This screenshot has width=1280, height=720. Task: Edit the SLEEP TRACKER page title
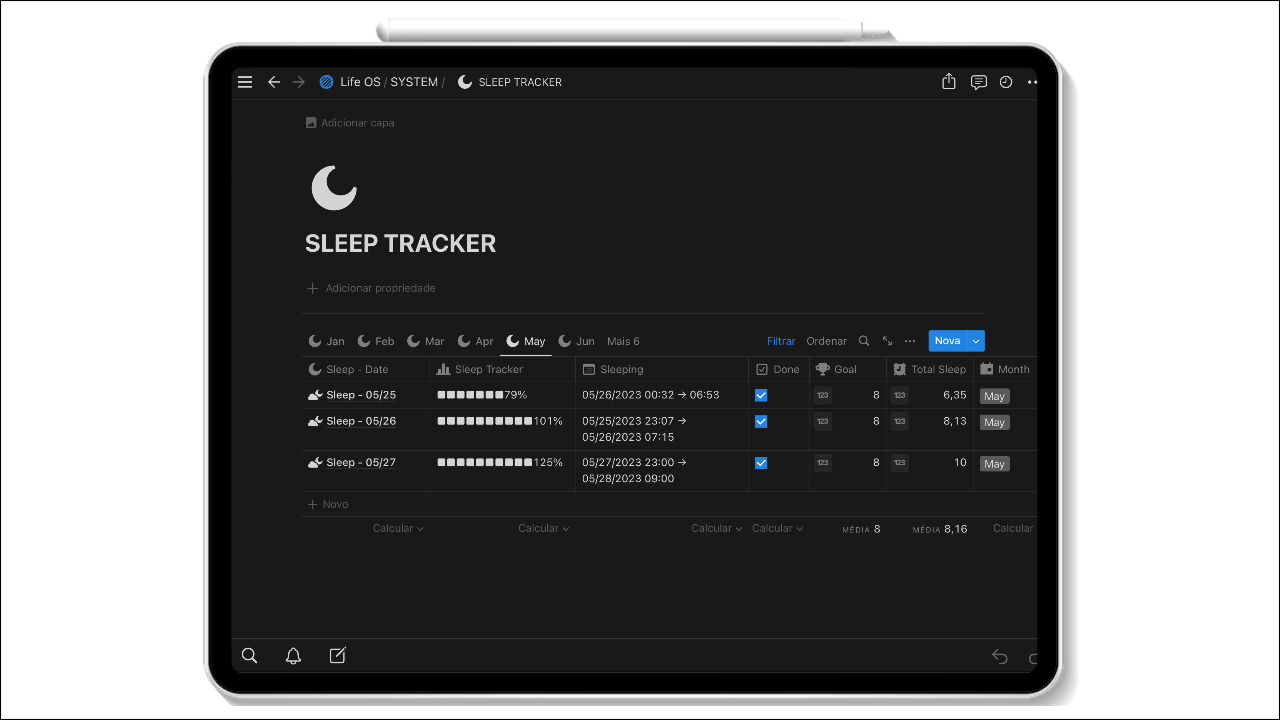400,243
